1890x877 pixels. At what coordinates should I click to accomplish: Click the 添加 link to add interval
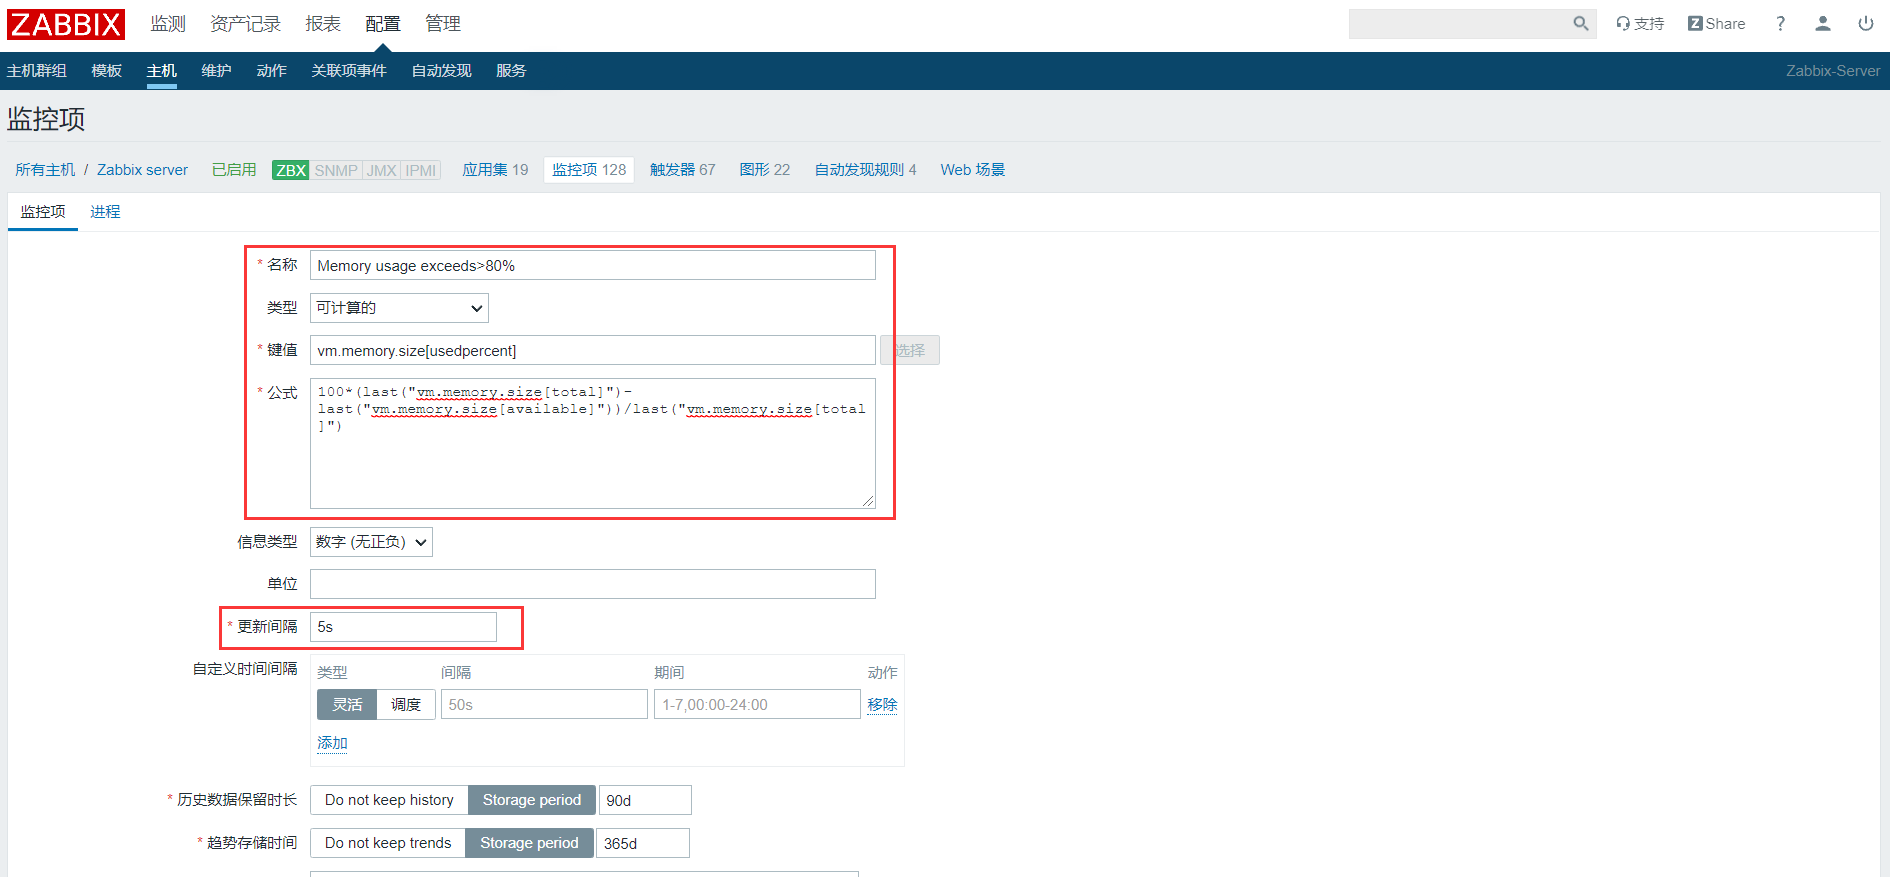[332, 743]
